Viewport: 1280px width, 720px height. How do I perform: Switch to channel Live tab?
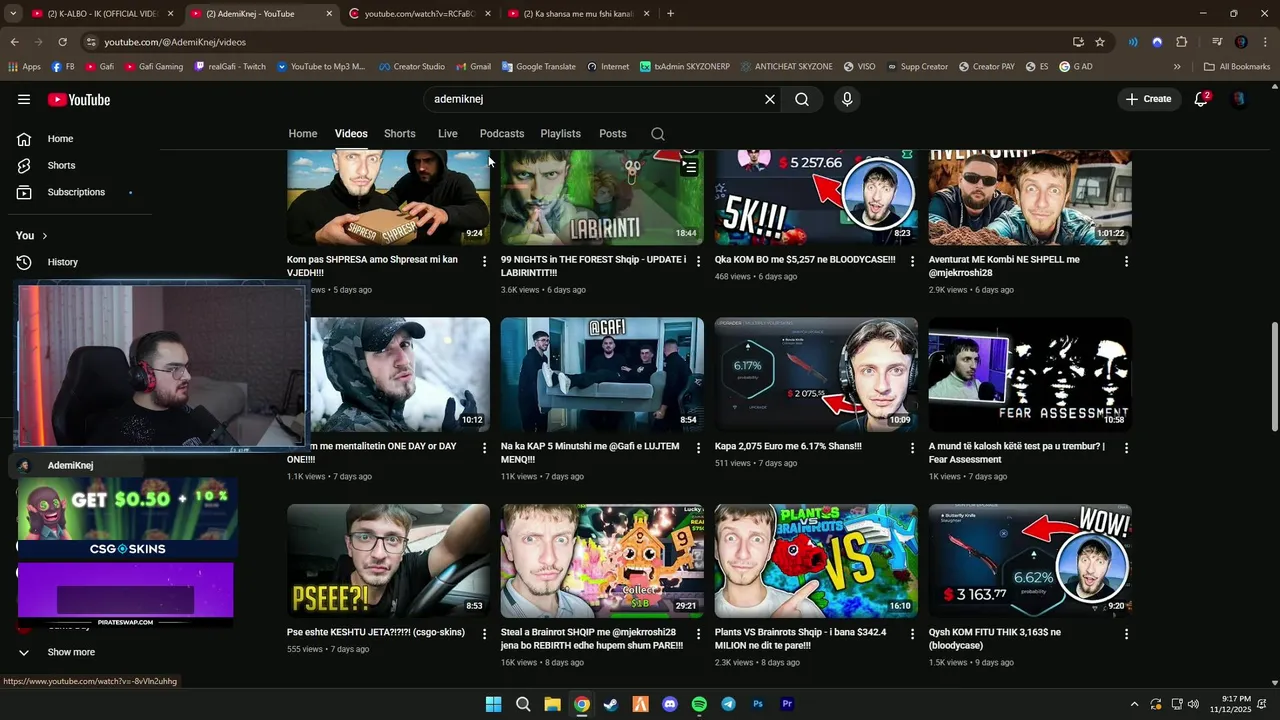coord(448,134)
